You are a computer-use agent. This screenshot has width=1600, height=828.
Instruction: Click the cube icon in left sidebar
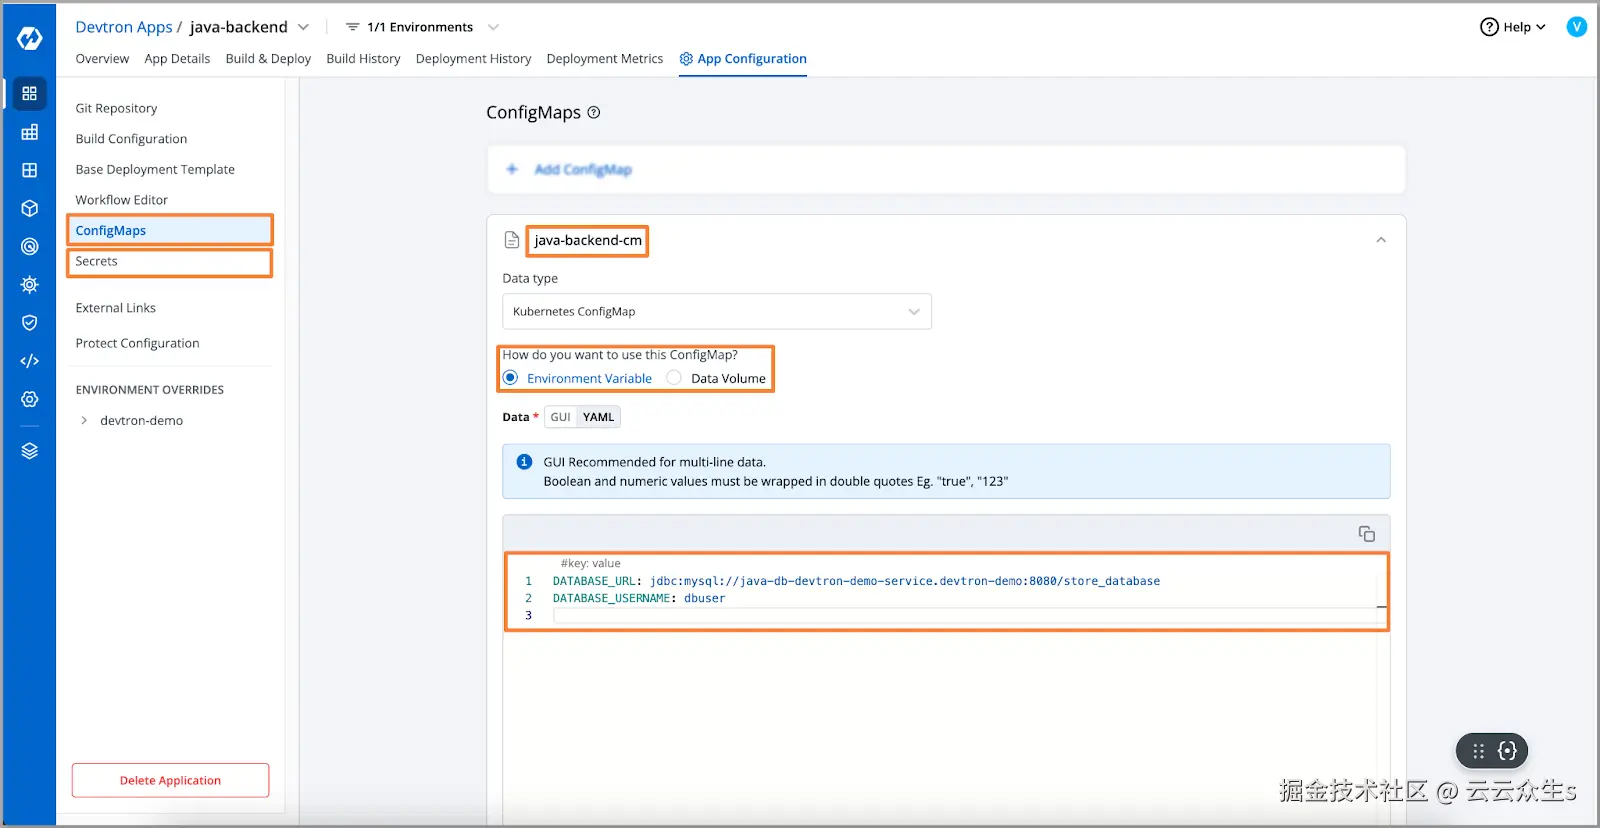30,208
